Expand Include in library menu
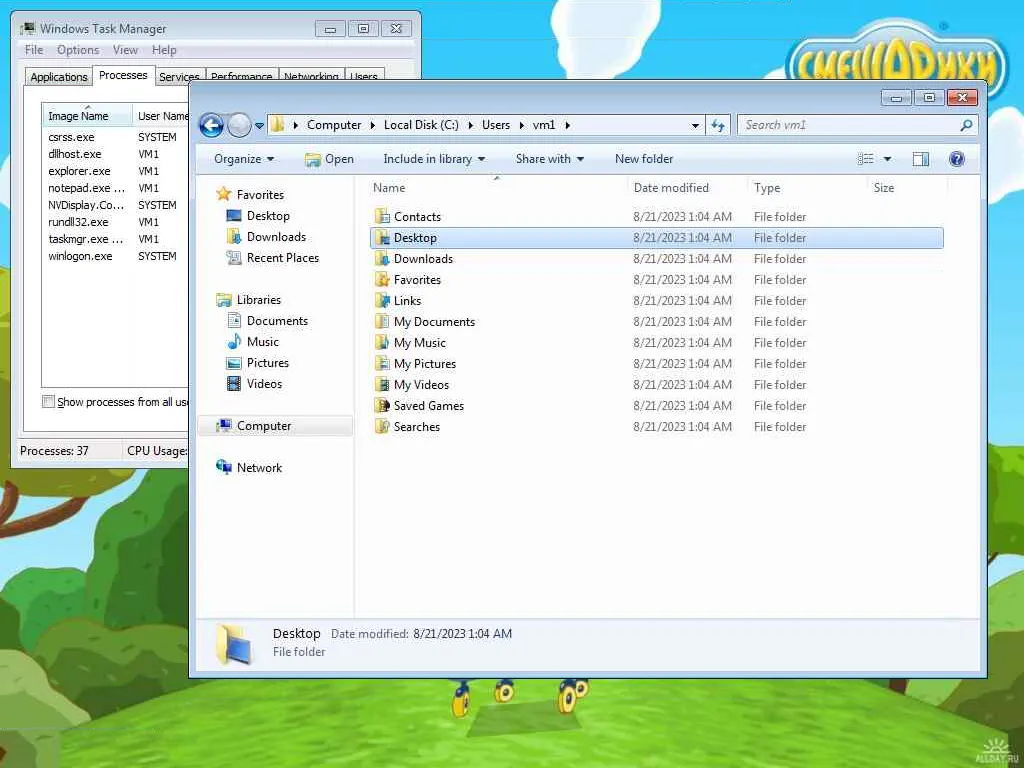Viewport: 1024px width, 768px height. 434,159
